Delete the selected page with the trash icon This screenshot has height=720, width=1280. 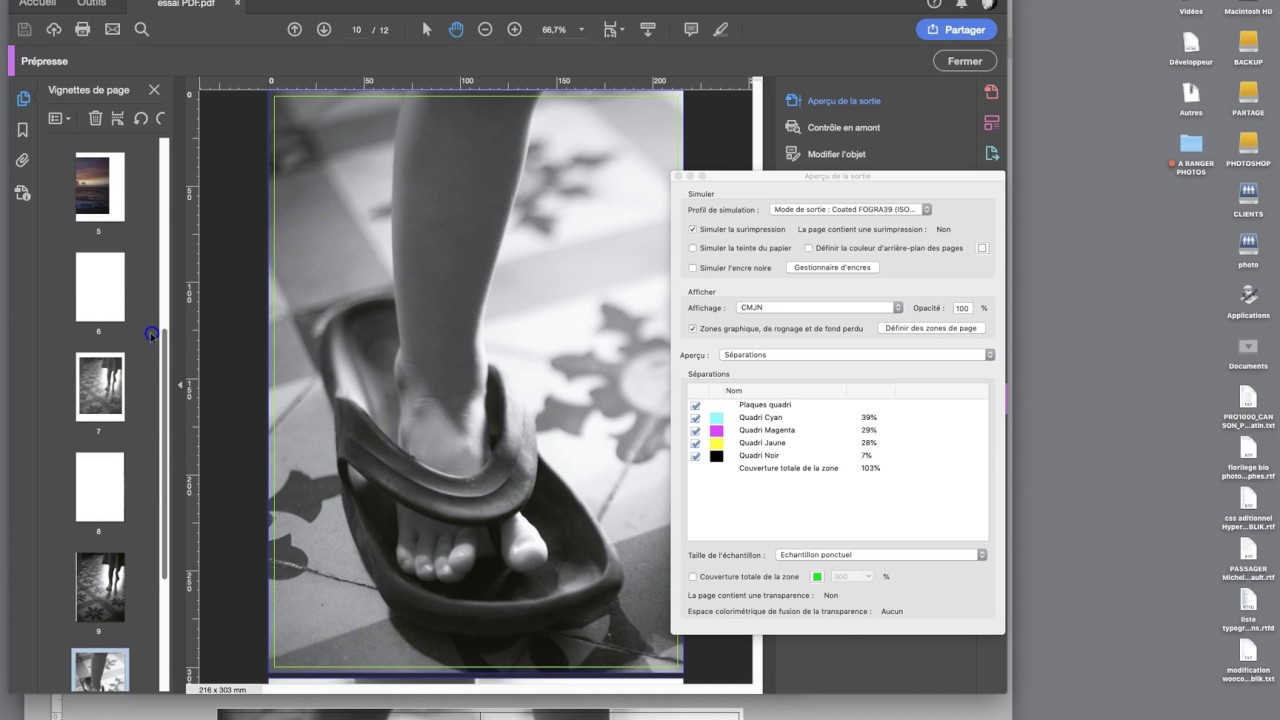click(95, 118)
